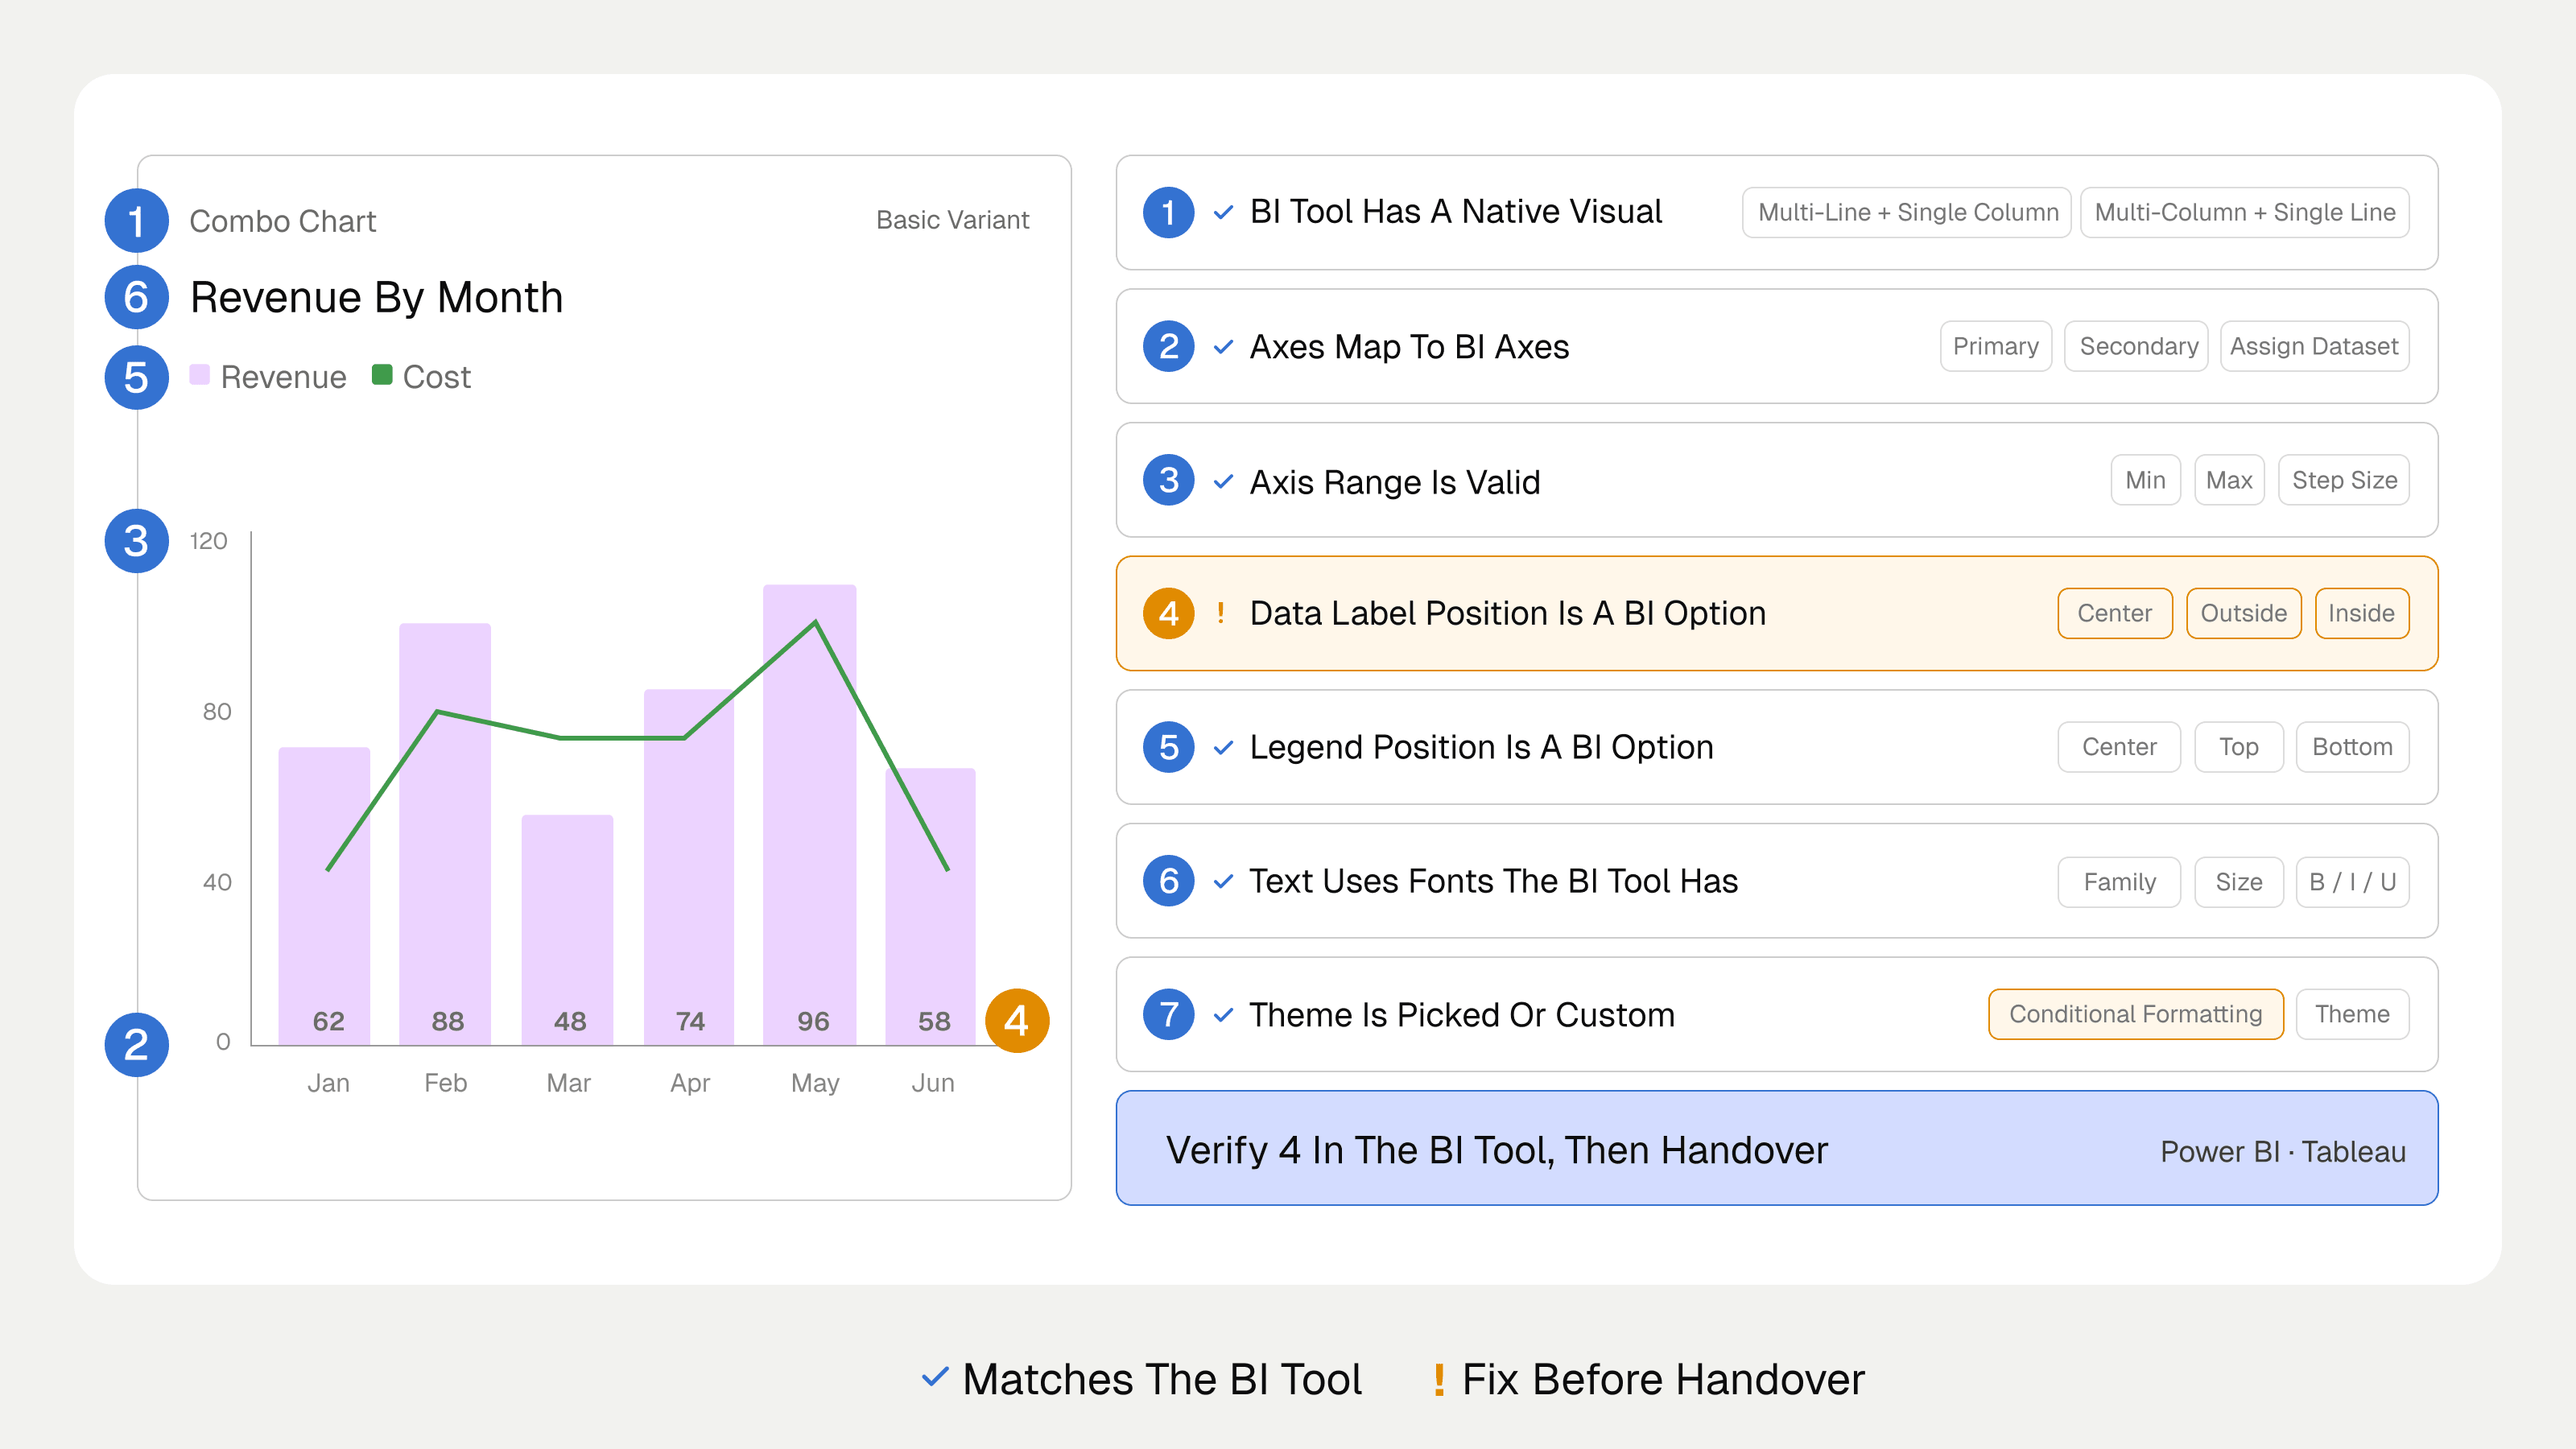Choose the Secondary axis chip

[x=2137, y=346]
